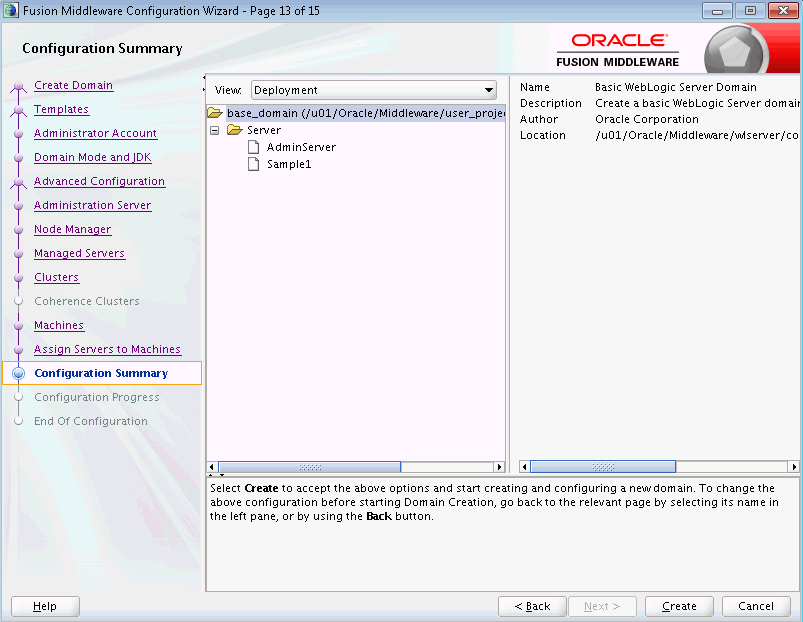Click the Create button
Screen dimensions: 803x622
tap(679, 606)
